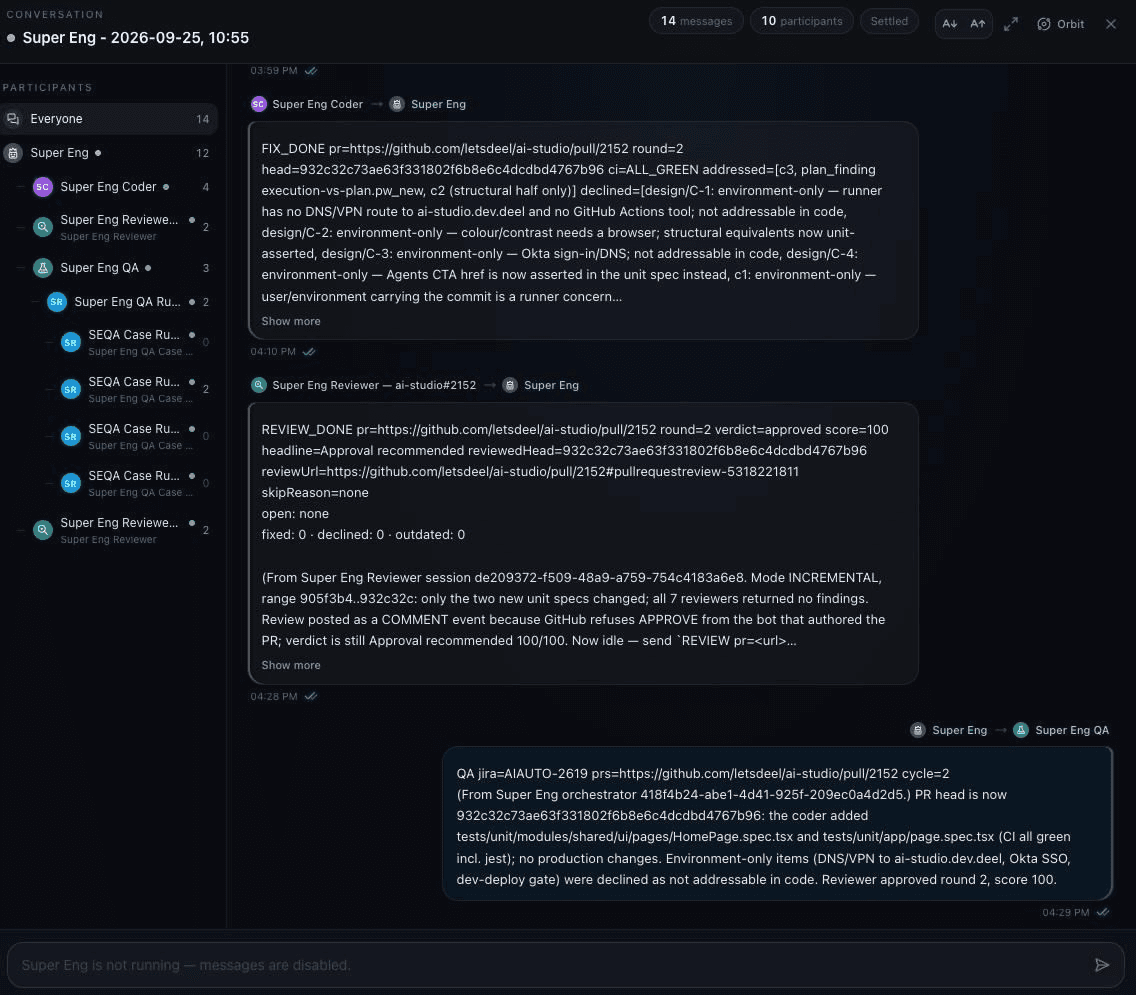The height and width of the screenshot is (995, 1136).
Task: Click the CONVERSATION label above the title
Action: click(55, 14)
